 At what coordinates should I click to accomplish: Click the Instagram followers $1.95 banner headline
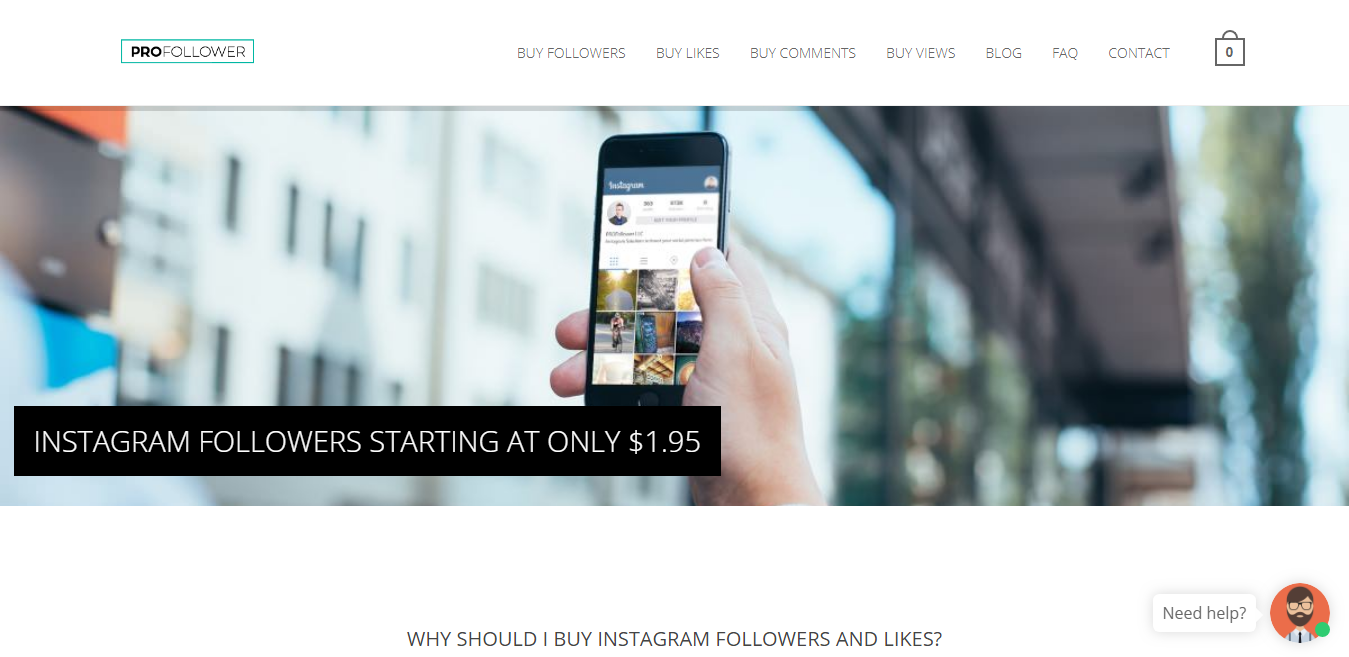pyautogui.click(x=367, y=441)
